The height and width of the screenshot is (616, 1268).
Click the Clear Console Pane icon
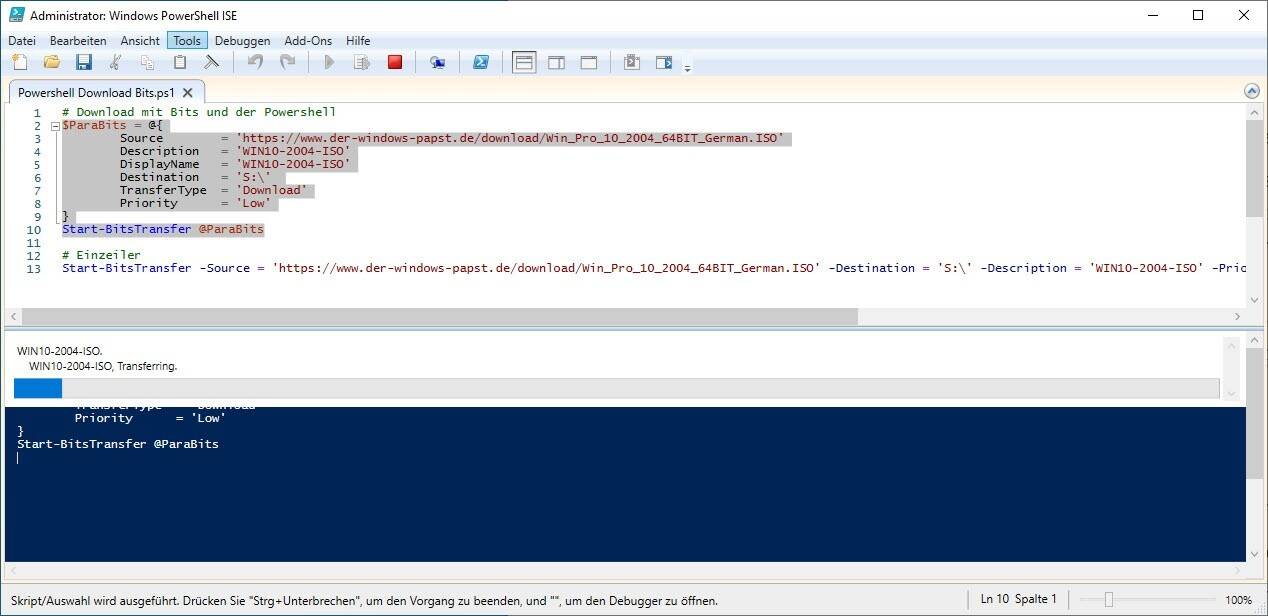coord(211,62)
